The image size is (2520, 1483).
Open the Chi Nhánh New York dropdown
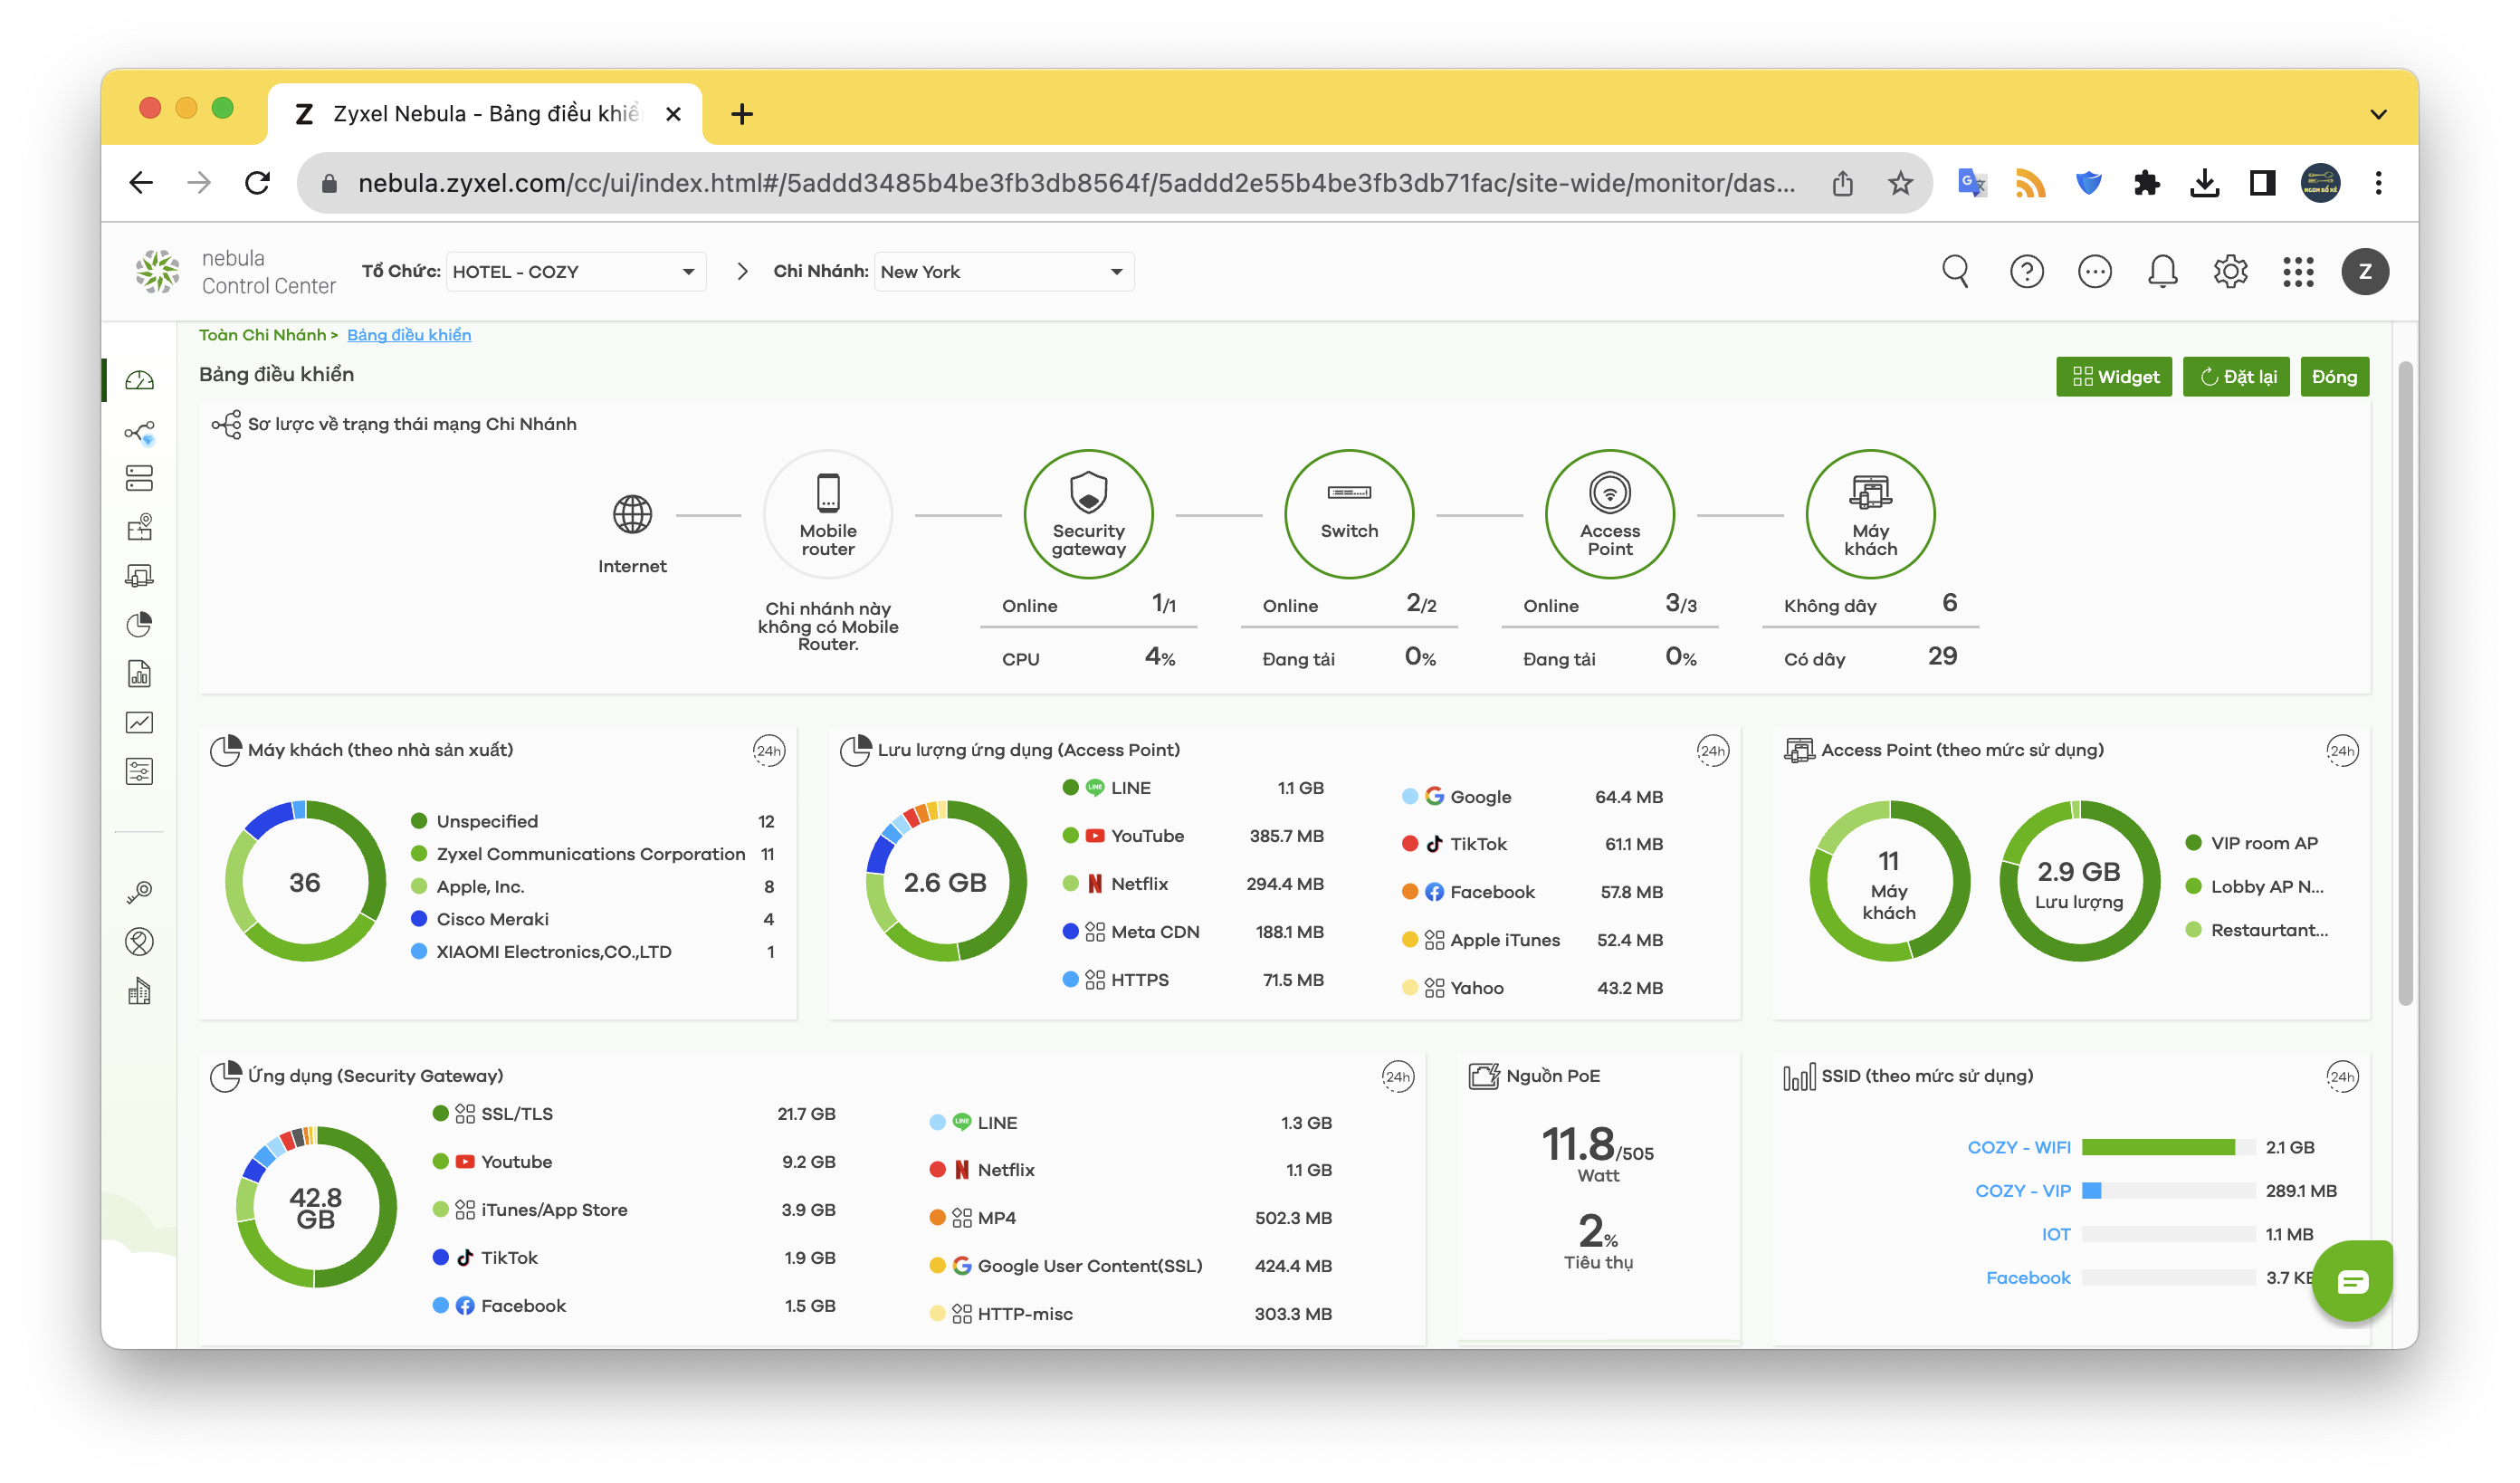(x=1003, y=272)
